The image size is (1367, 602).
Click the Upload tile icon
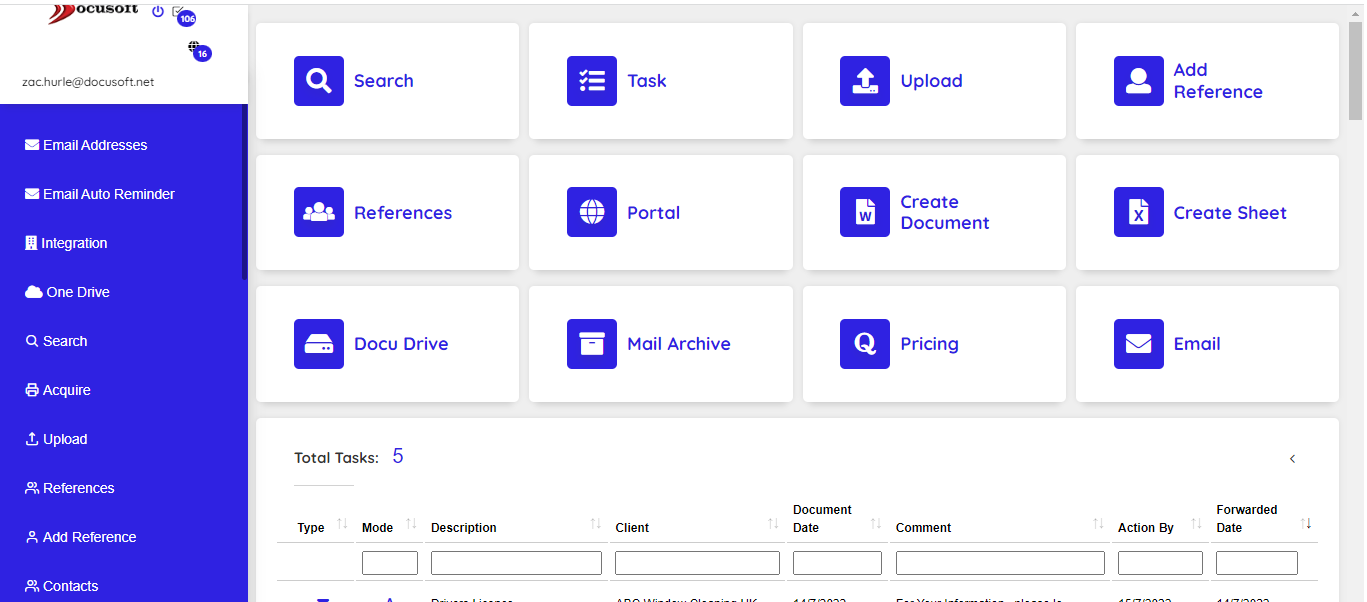click(x=864, y=81)
